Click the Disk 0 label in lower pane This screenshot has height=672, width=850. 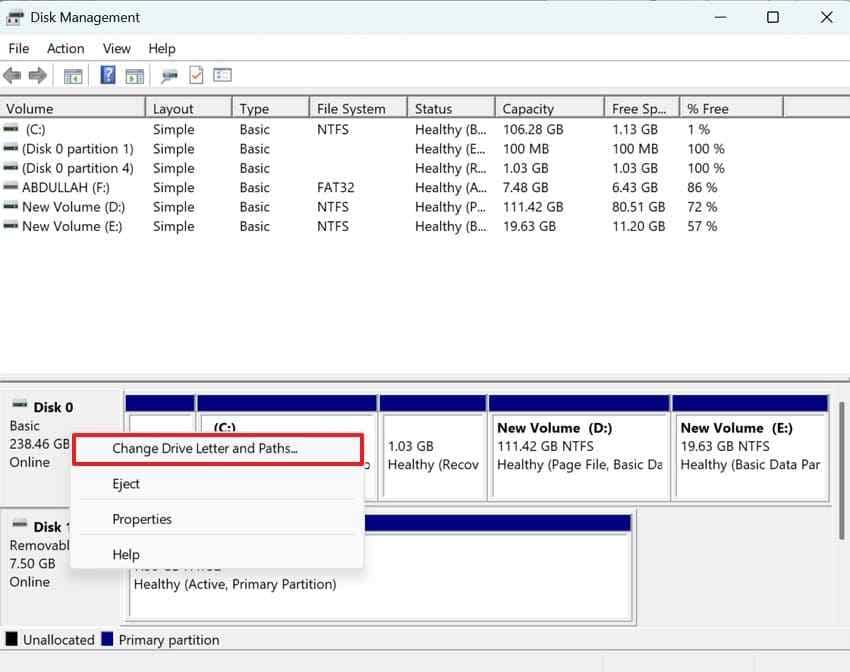53,408
